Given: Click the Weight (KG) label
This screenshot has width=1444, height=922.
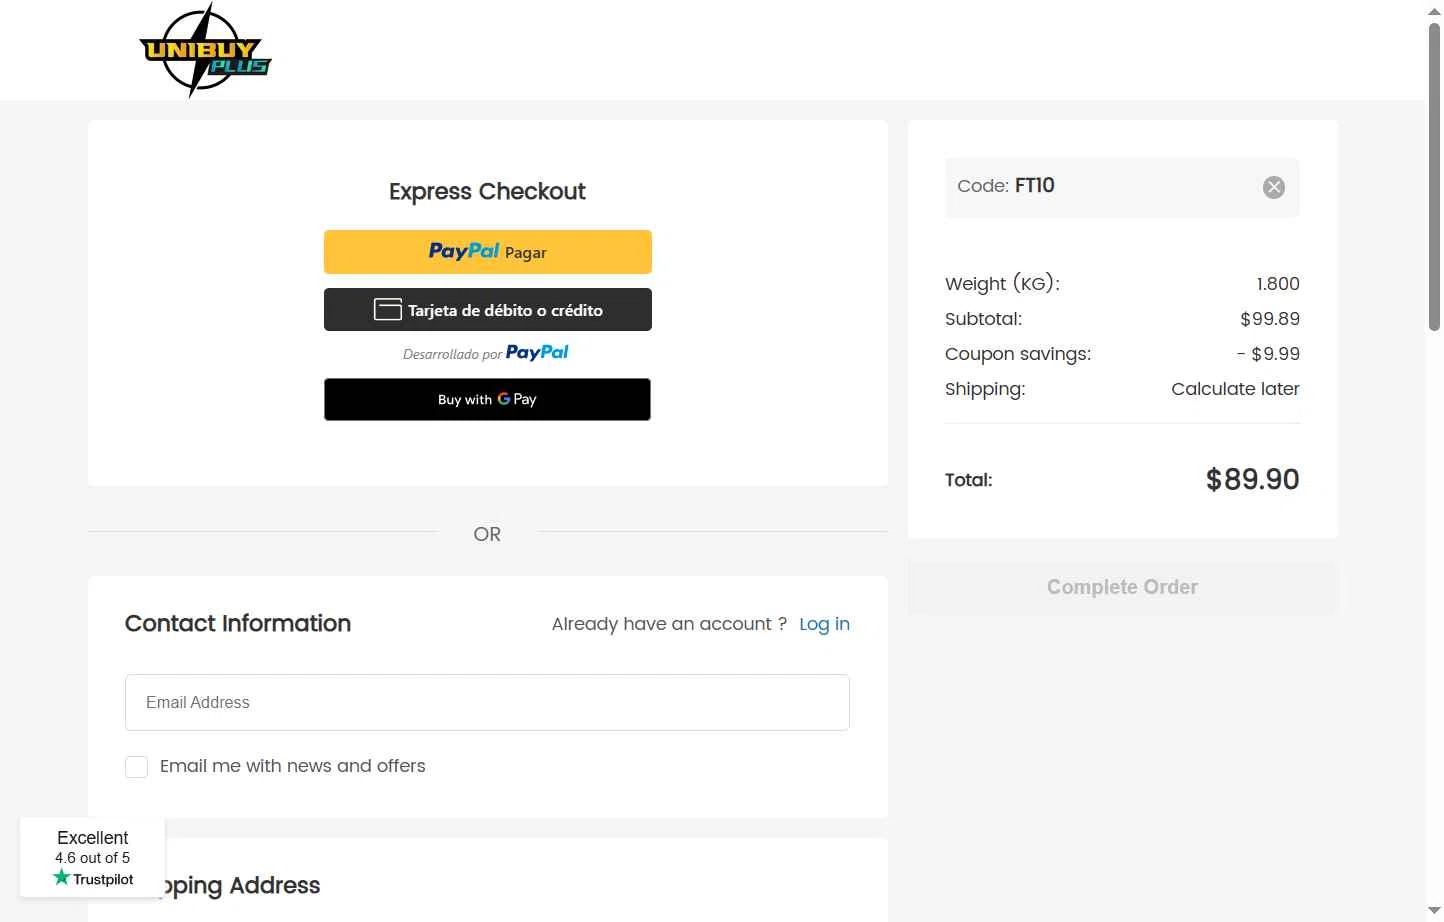Looking at the screenshot, I should (1002, 284).
